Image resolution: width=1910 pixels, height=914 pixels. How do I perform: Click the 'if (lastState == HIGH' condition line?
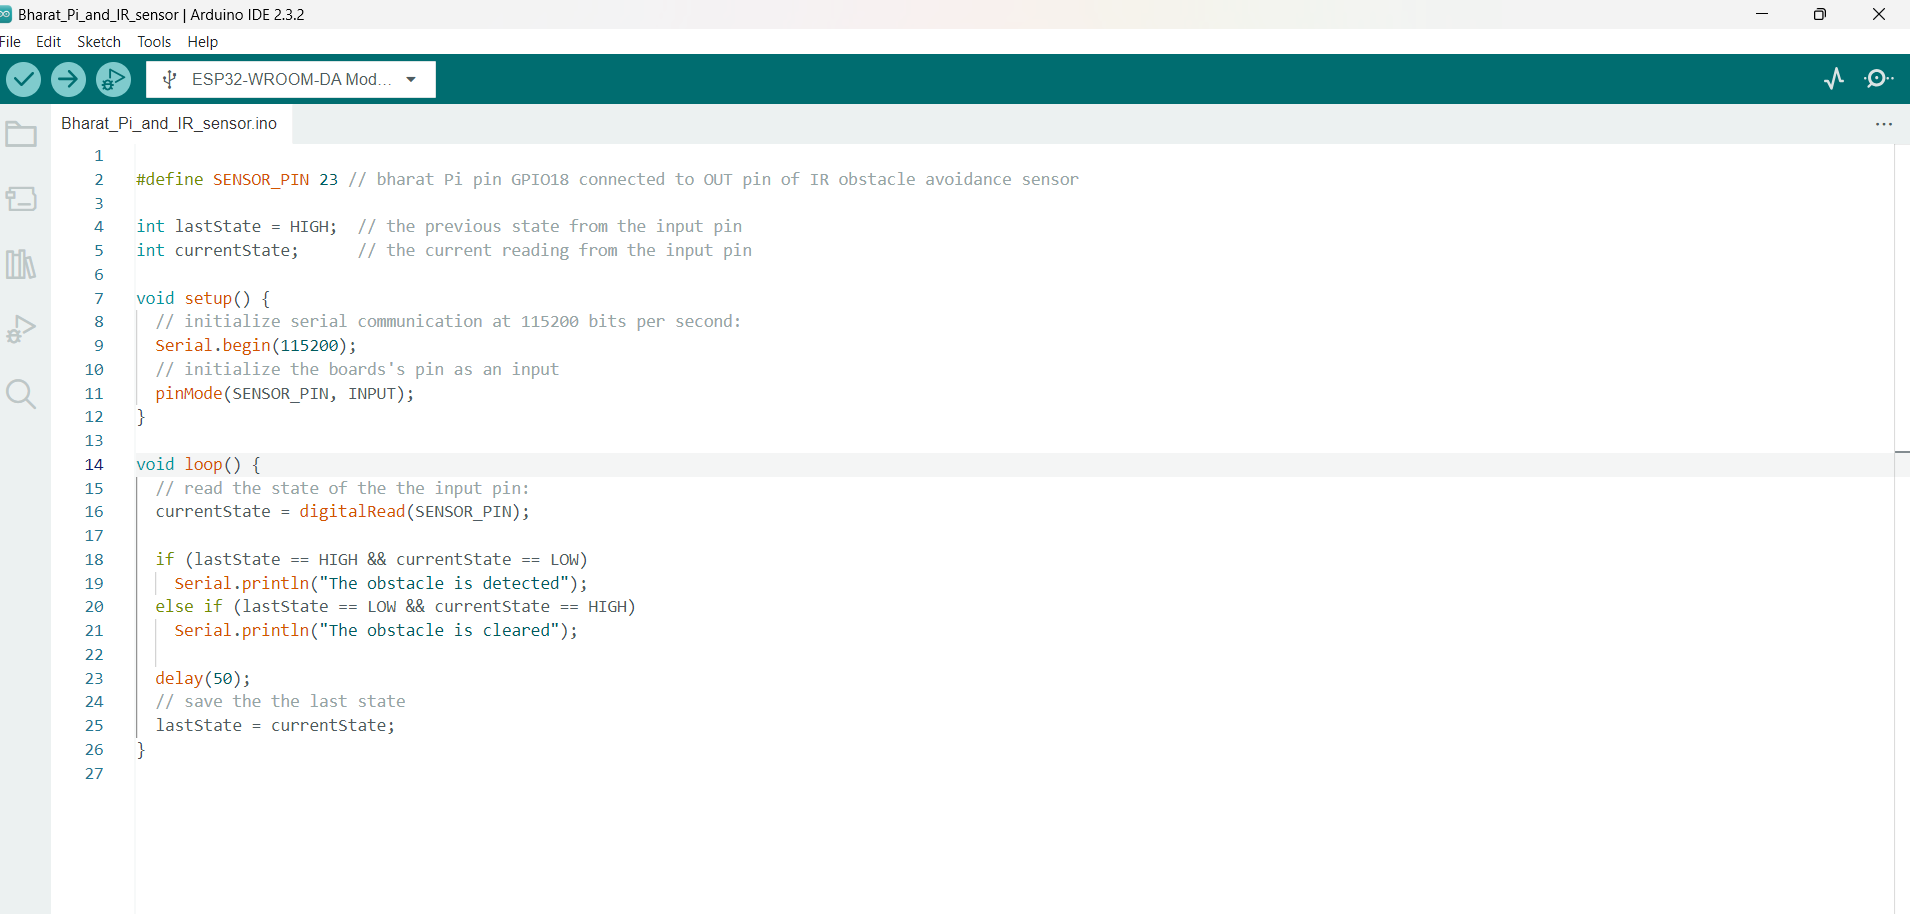point(372,560)
